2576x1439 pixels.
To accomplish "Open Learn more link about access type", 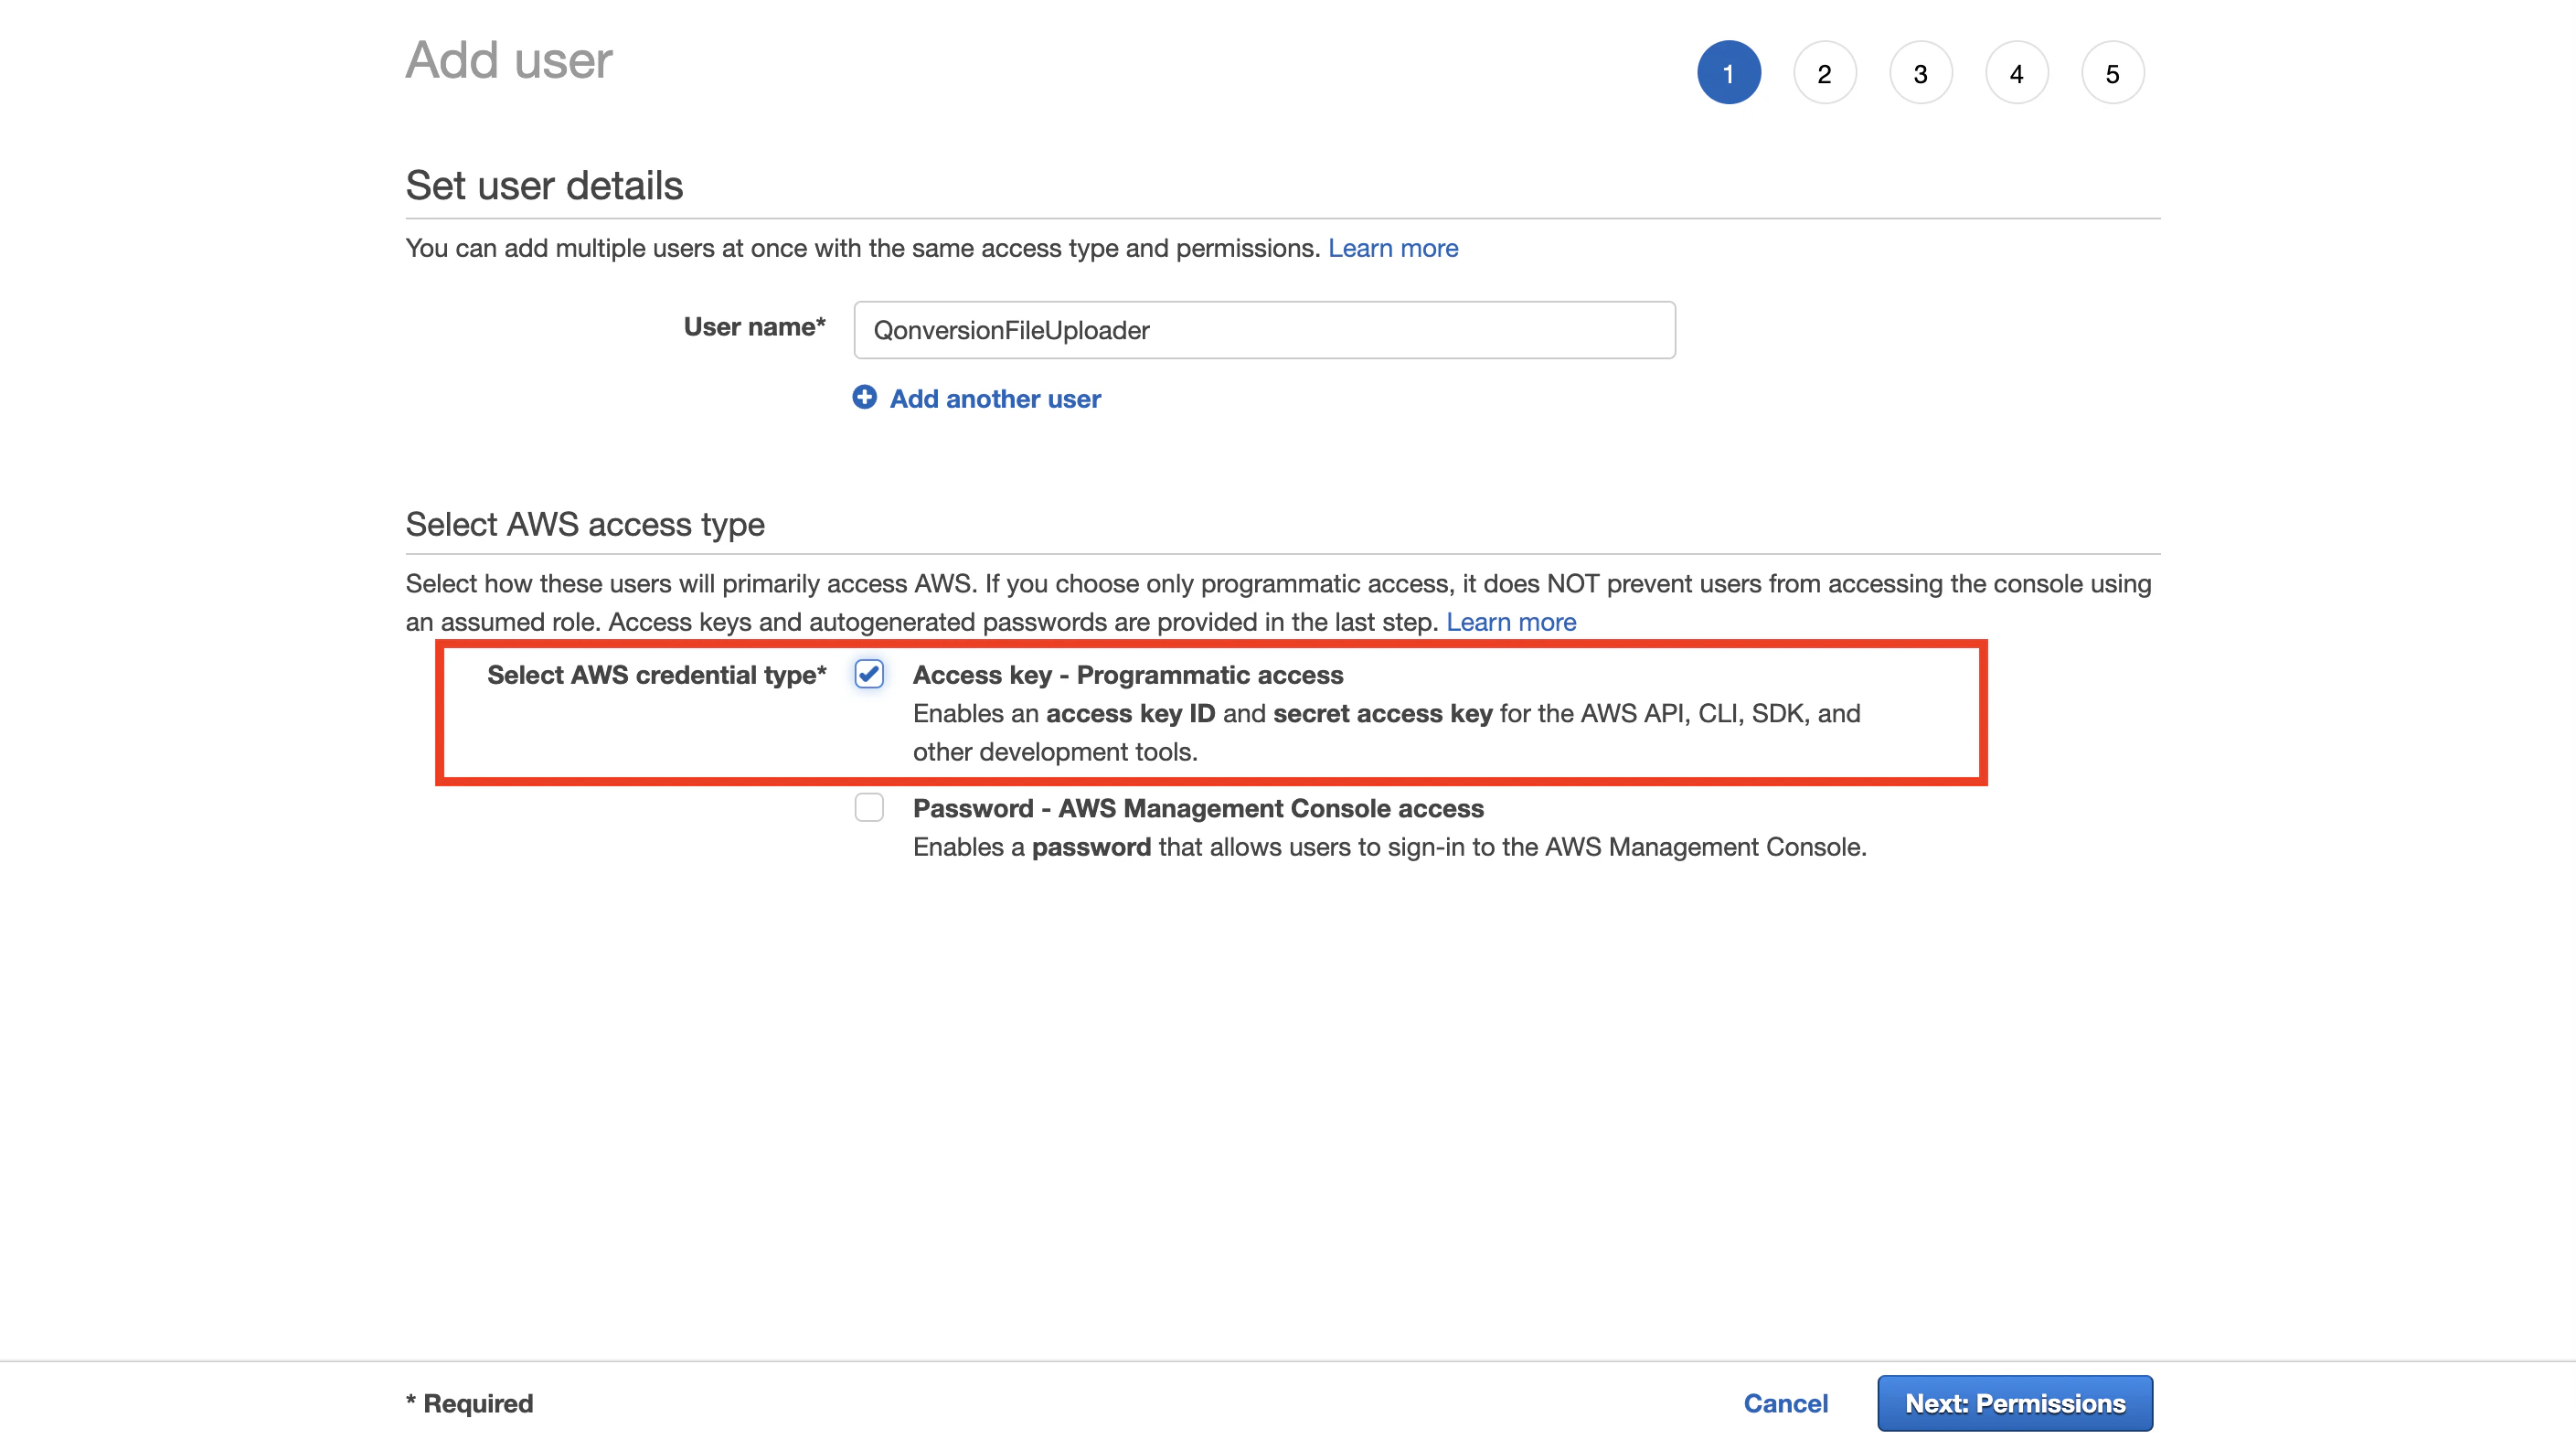I will 1510,622.
